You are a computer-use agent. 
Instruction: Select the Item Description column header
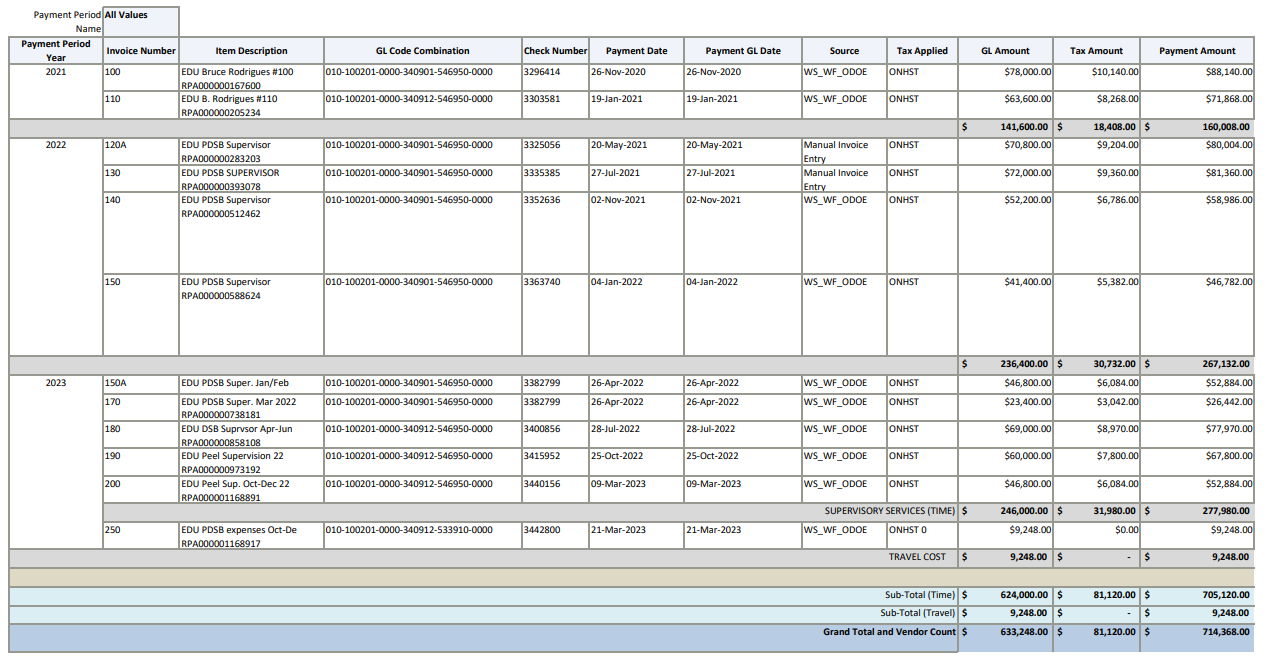251,51
